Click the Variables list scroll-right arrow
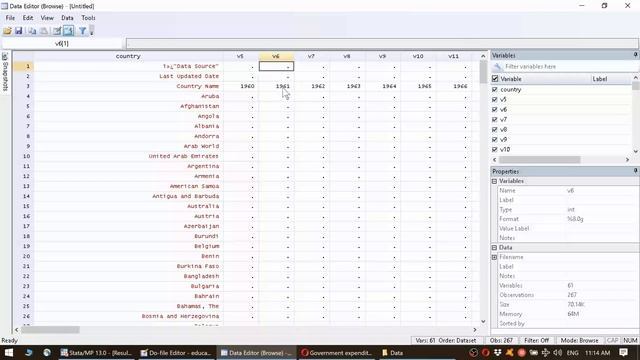Viewport: 640px width, 360px height. click(x=627, y=160)
